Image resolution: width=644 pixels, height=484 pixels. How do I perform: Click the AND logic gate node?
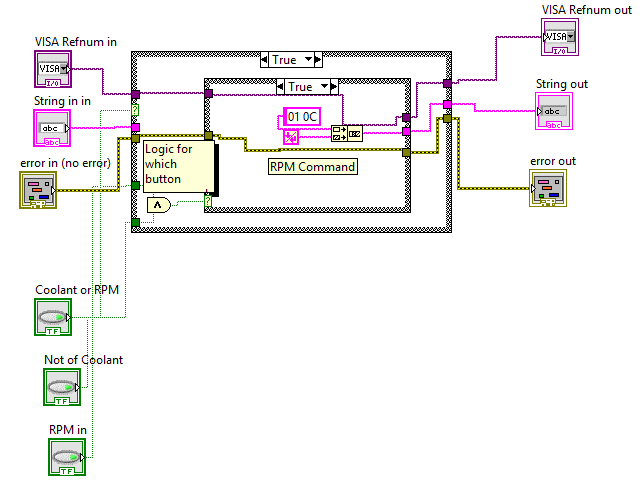tap(159, 205)
